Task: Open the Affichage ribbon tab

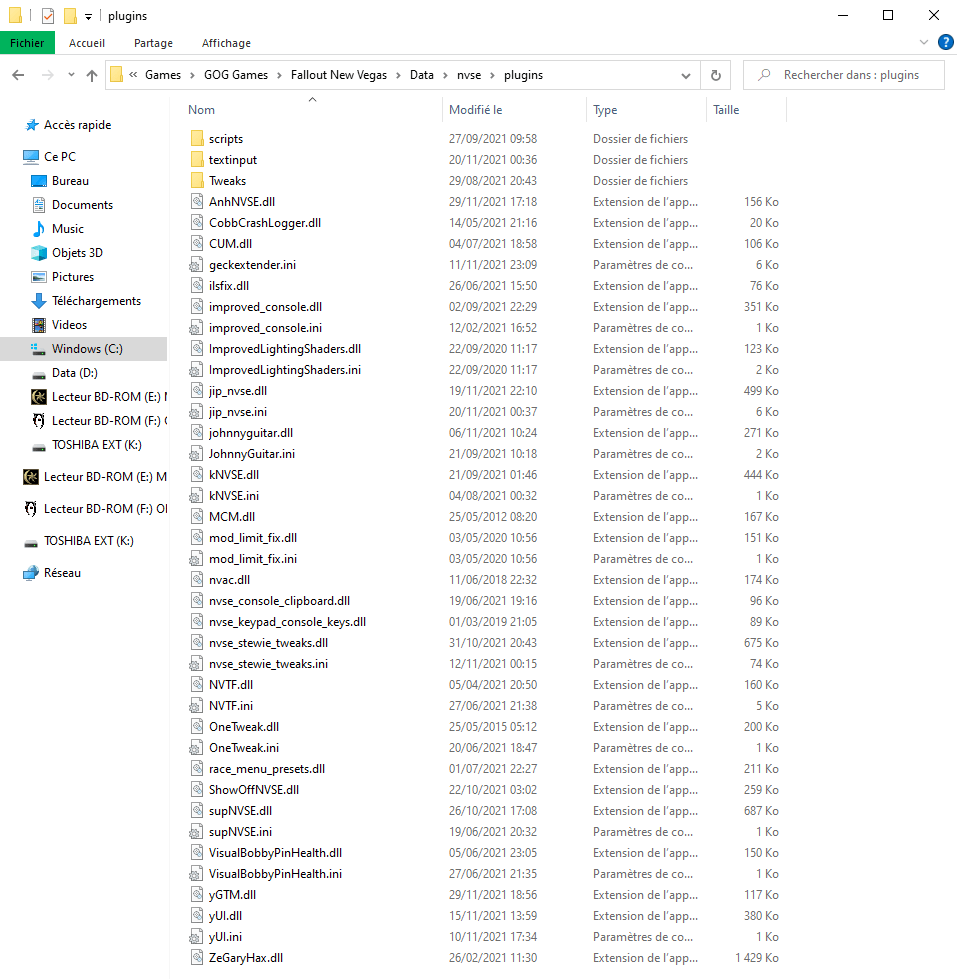Action: point(226,43)
